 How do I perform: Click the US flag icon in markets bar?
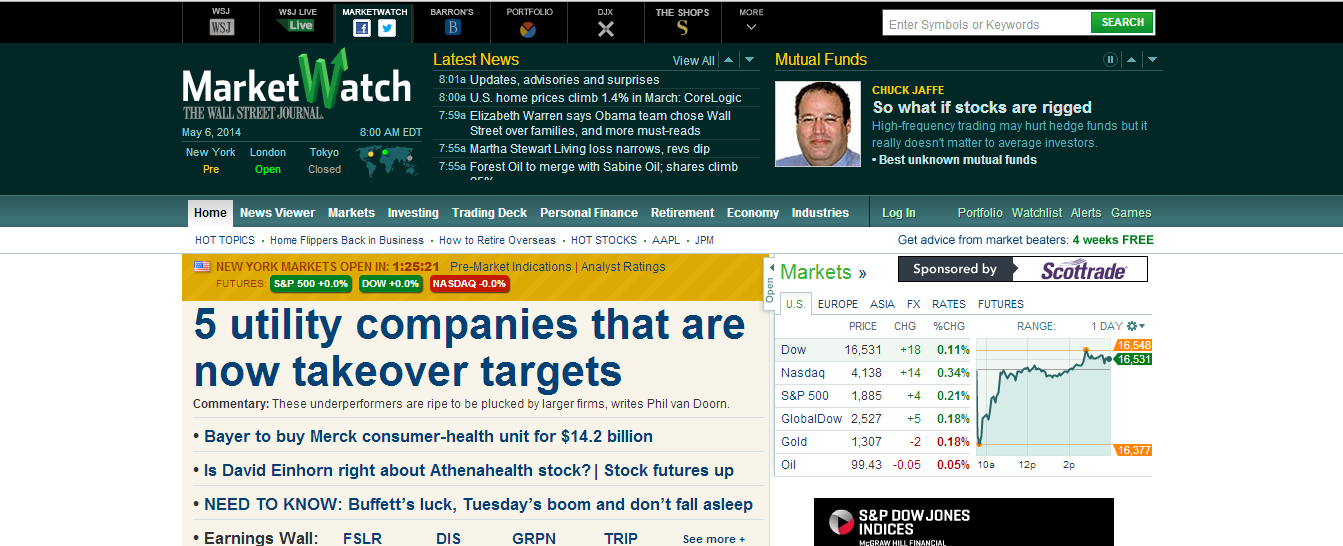(202, 267)
